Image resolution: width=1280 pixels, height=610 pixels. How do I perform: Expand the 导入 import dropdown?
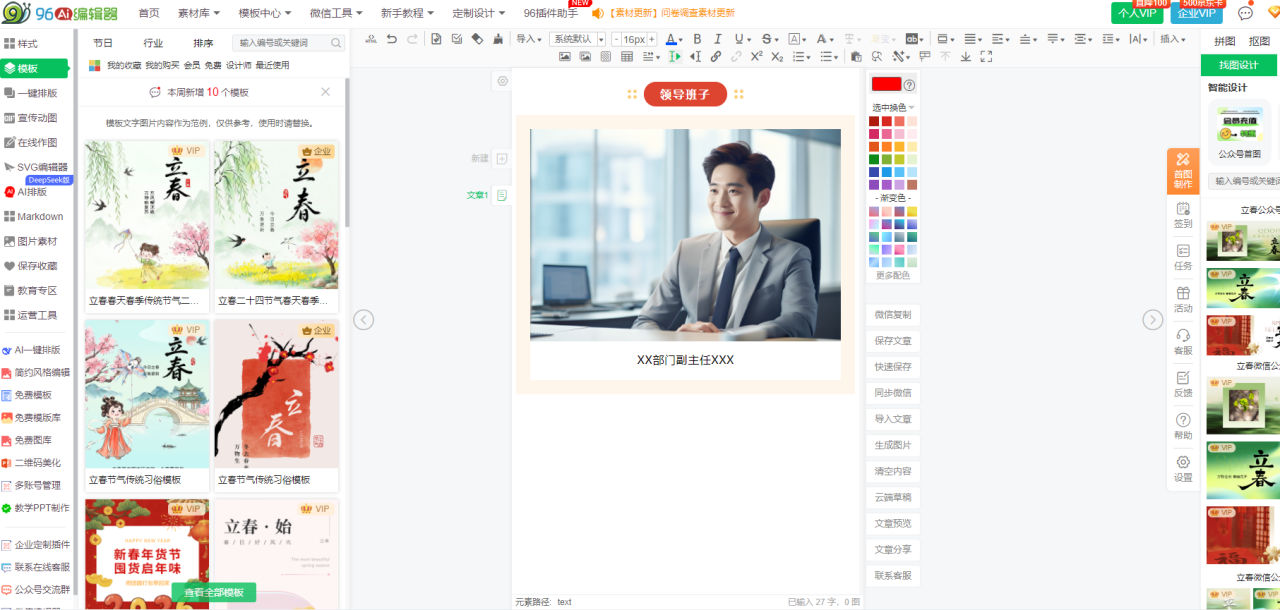pyautogui.click(x=529, y=39)
